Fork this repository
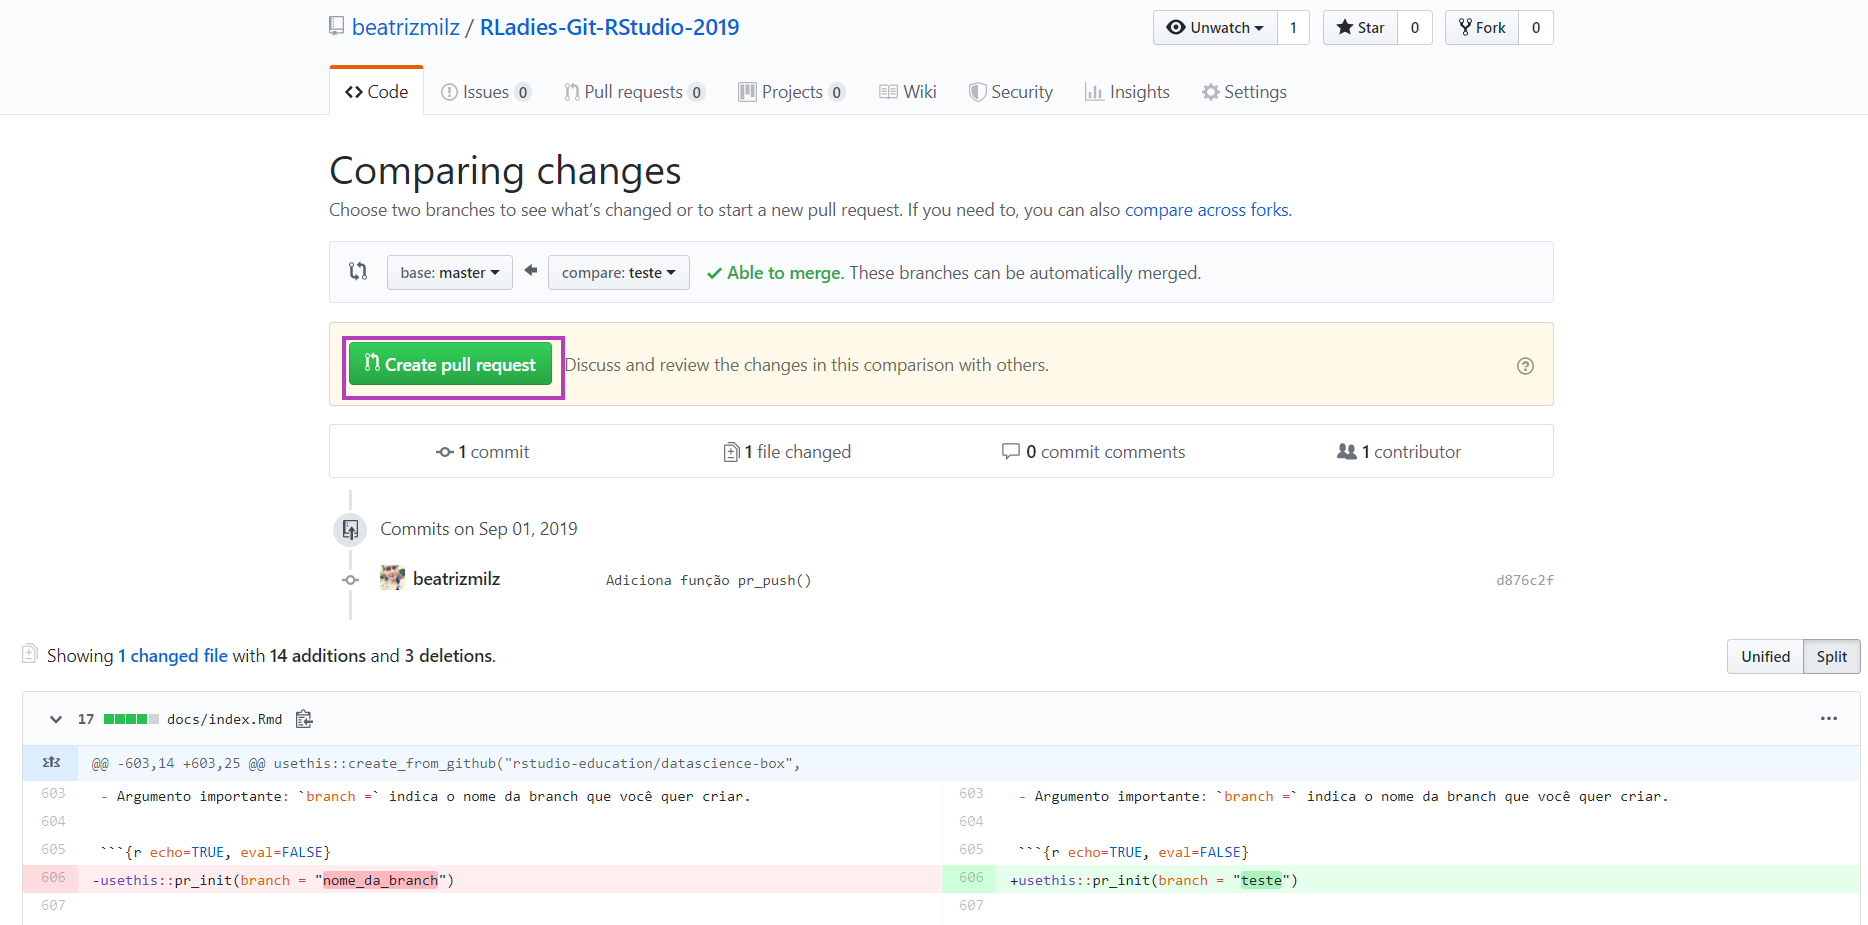 click(x=1481, y=28)
